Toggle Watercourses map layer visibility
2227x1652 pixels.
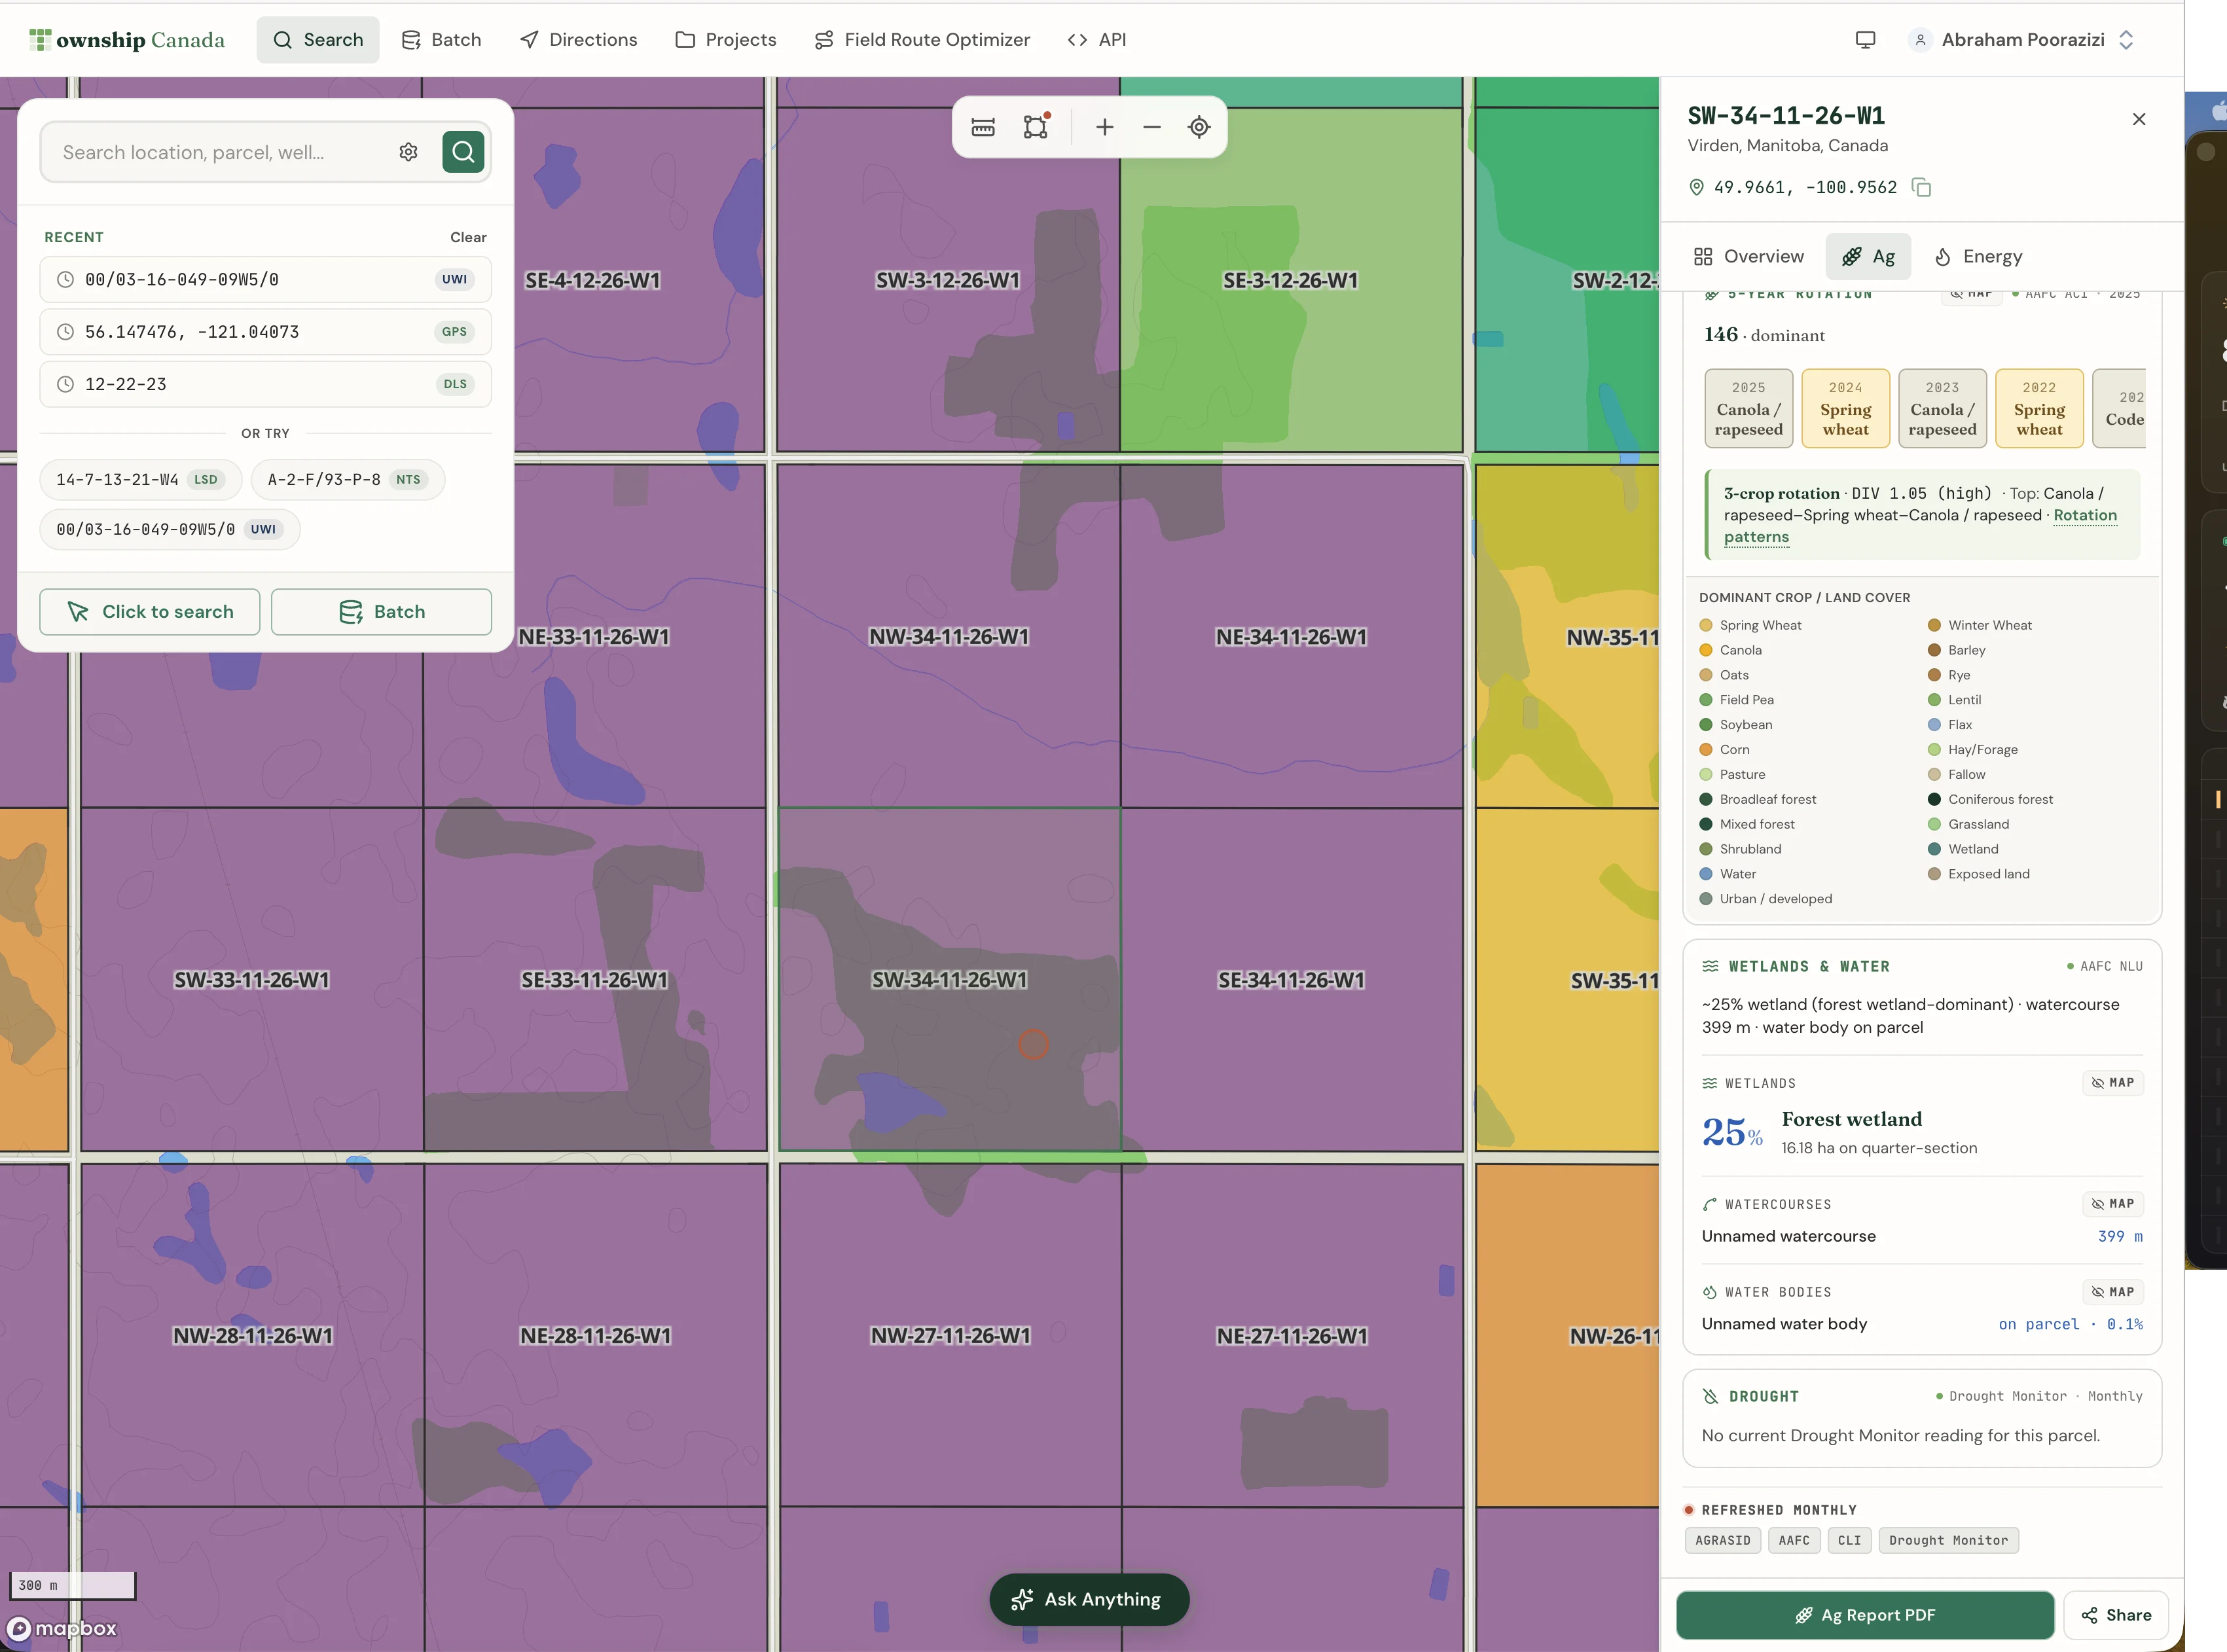pos(2113,1204)
